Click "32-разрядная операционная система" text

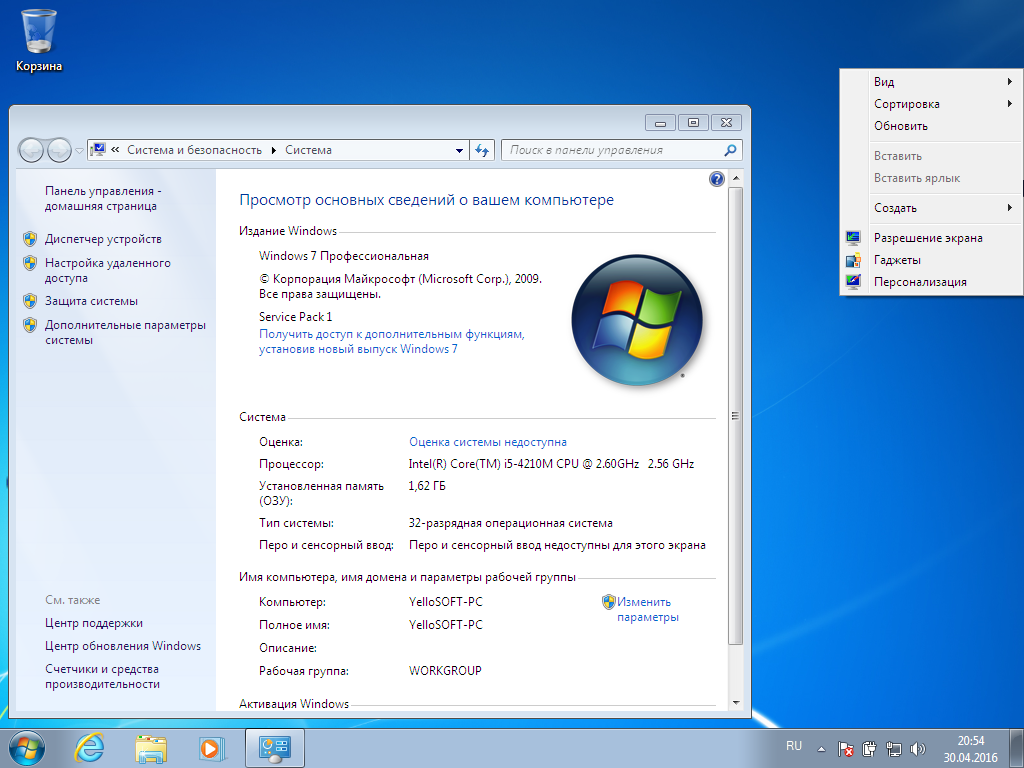pos(511,523)
